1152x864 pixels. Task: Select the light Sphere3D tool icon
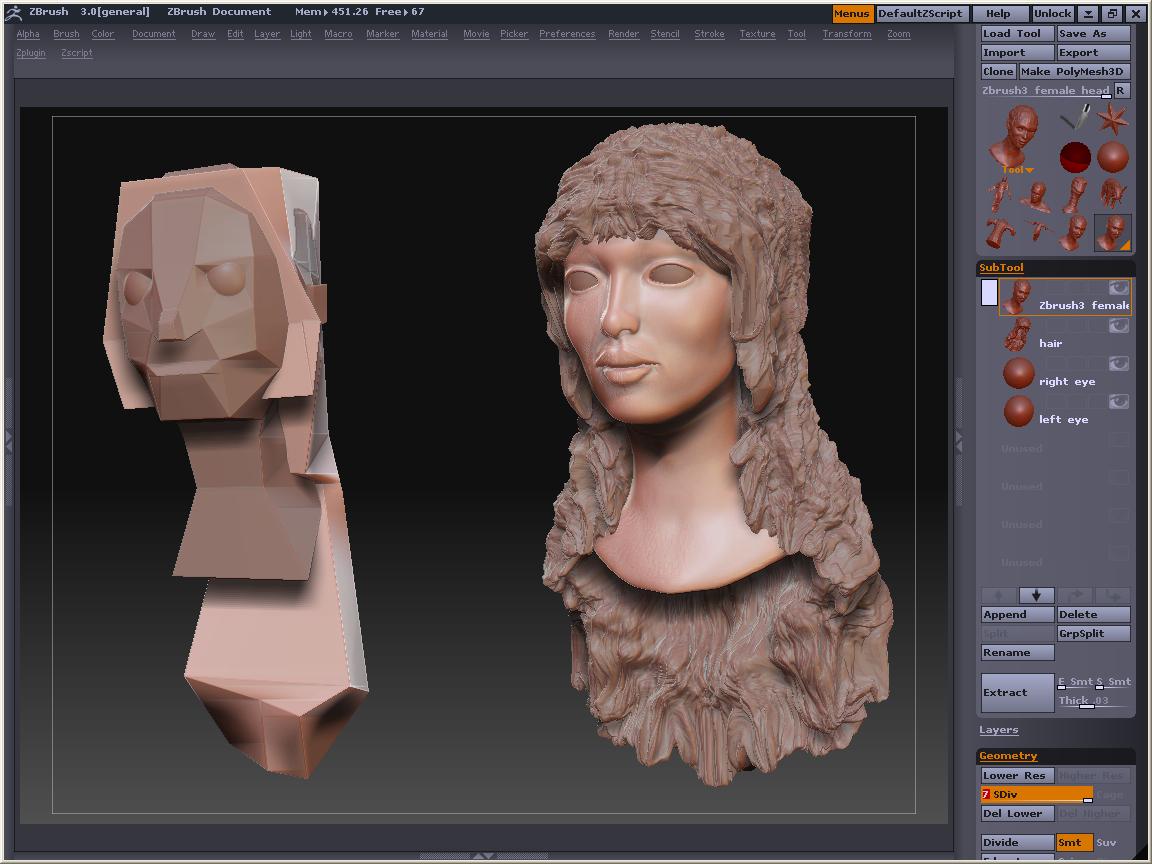[x=1112, y=156]
